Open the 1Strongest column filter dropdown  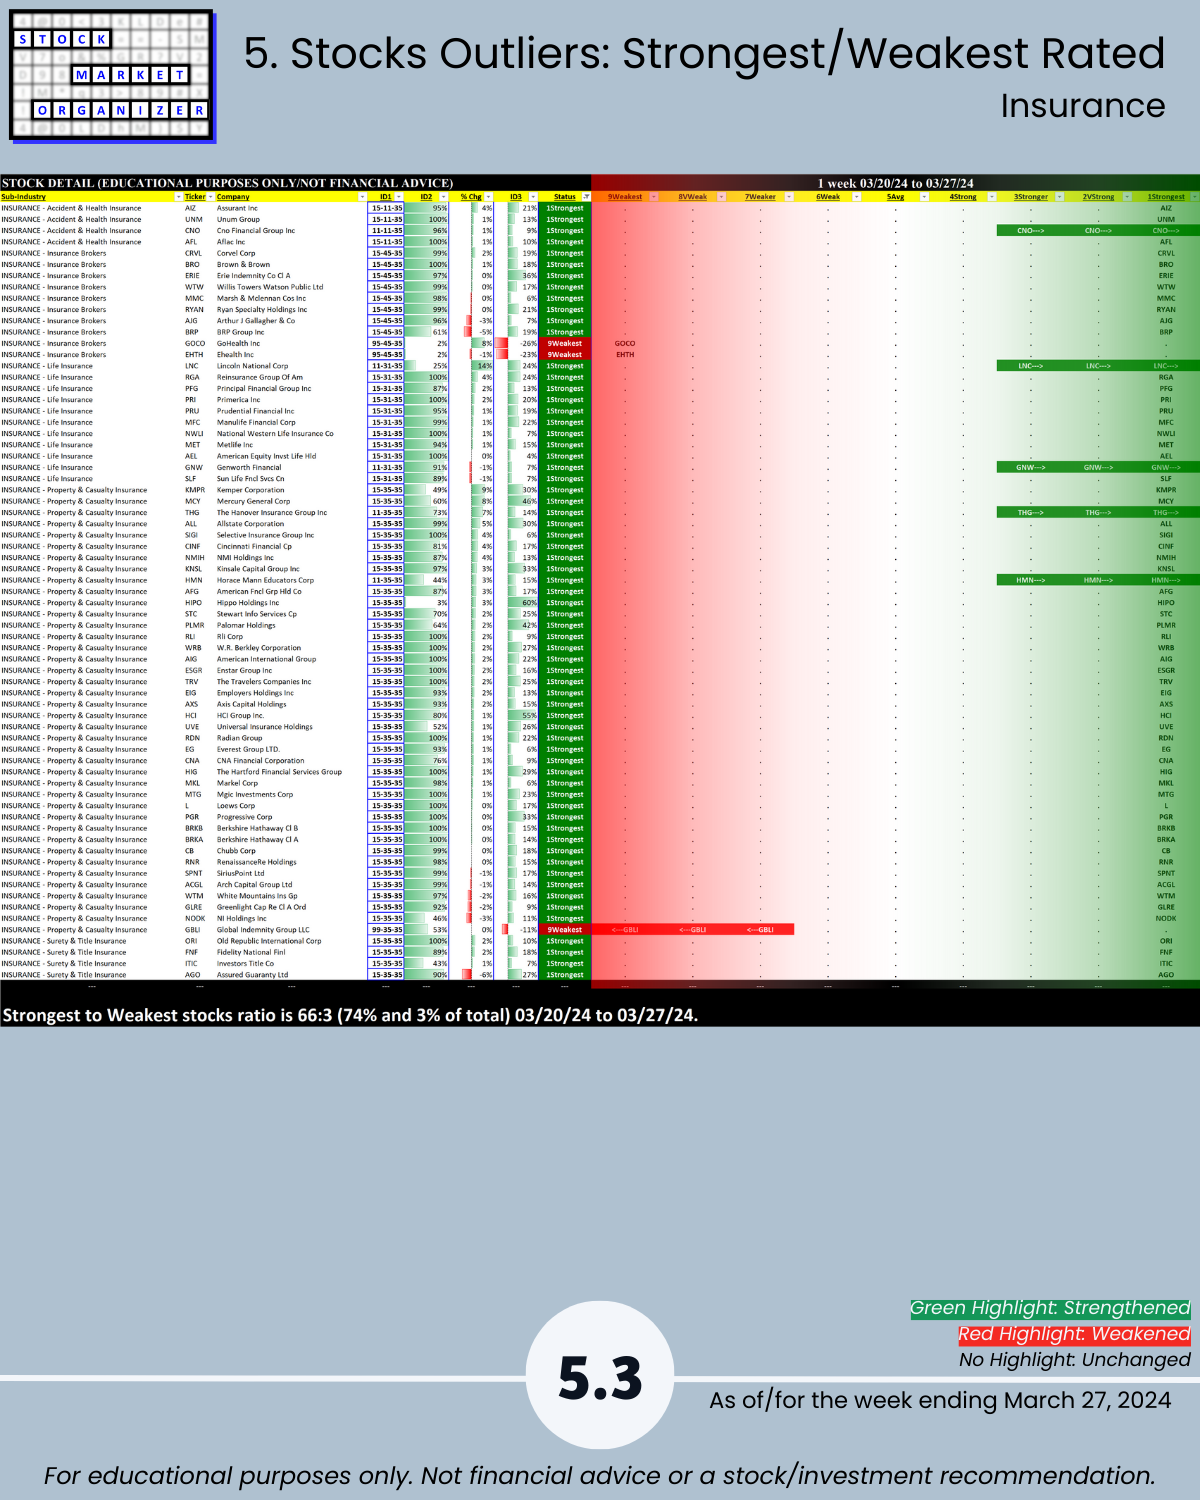tap(1194, 197)
